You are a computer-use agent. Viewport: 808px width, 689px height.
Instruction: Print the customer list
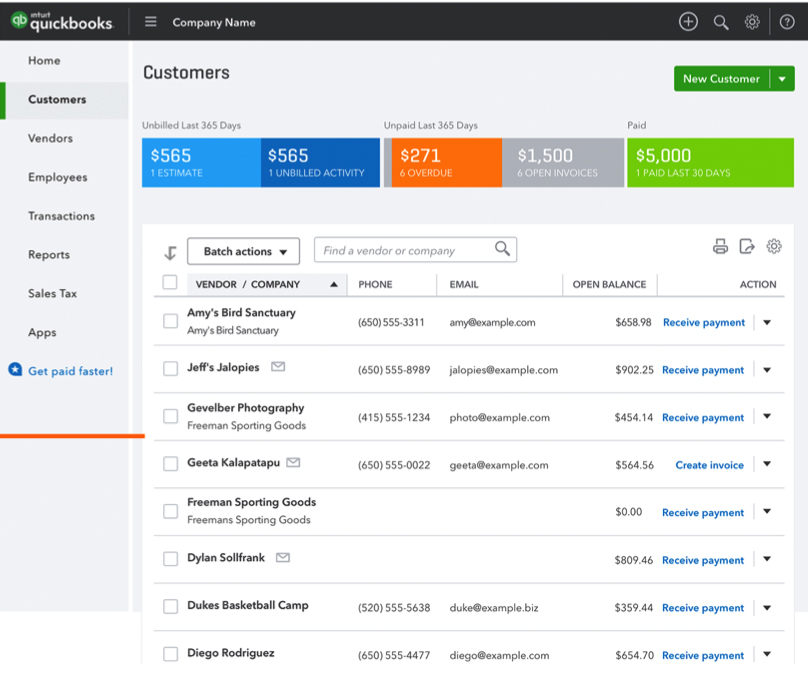(x=720, y=246)
